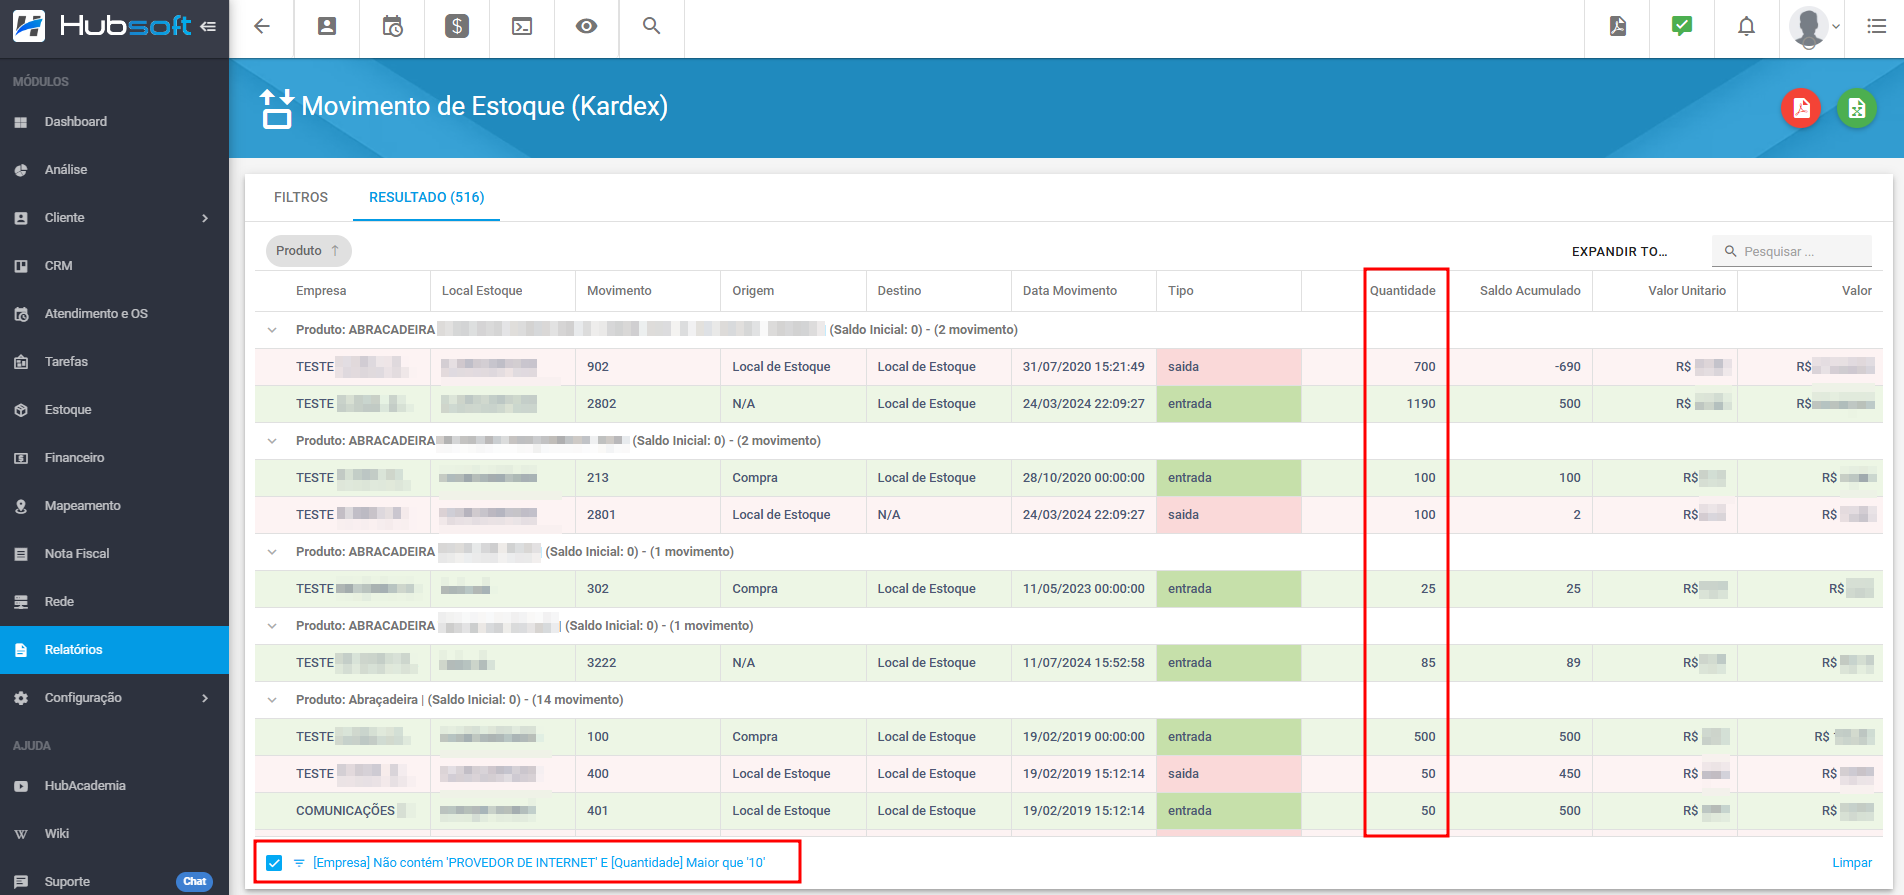
Task: Collapse ABRACADEIRA group containing movimento 302
Action: point(272,552)
